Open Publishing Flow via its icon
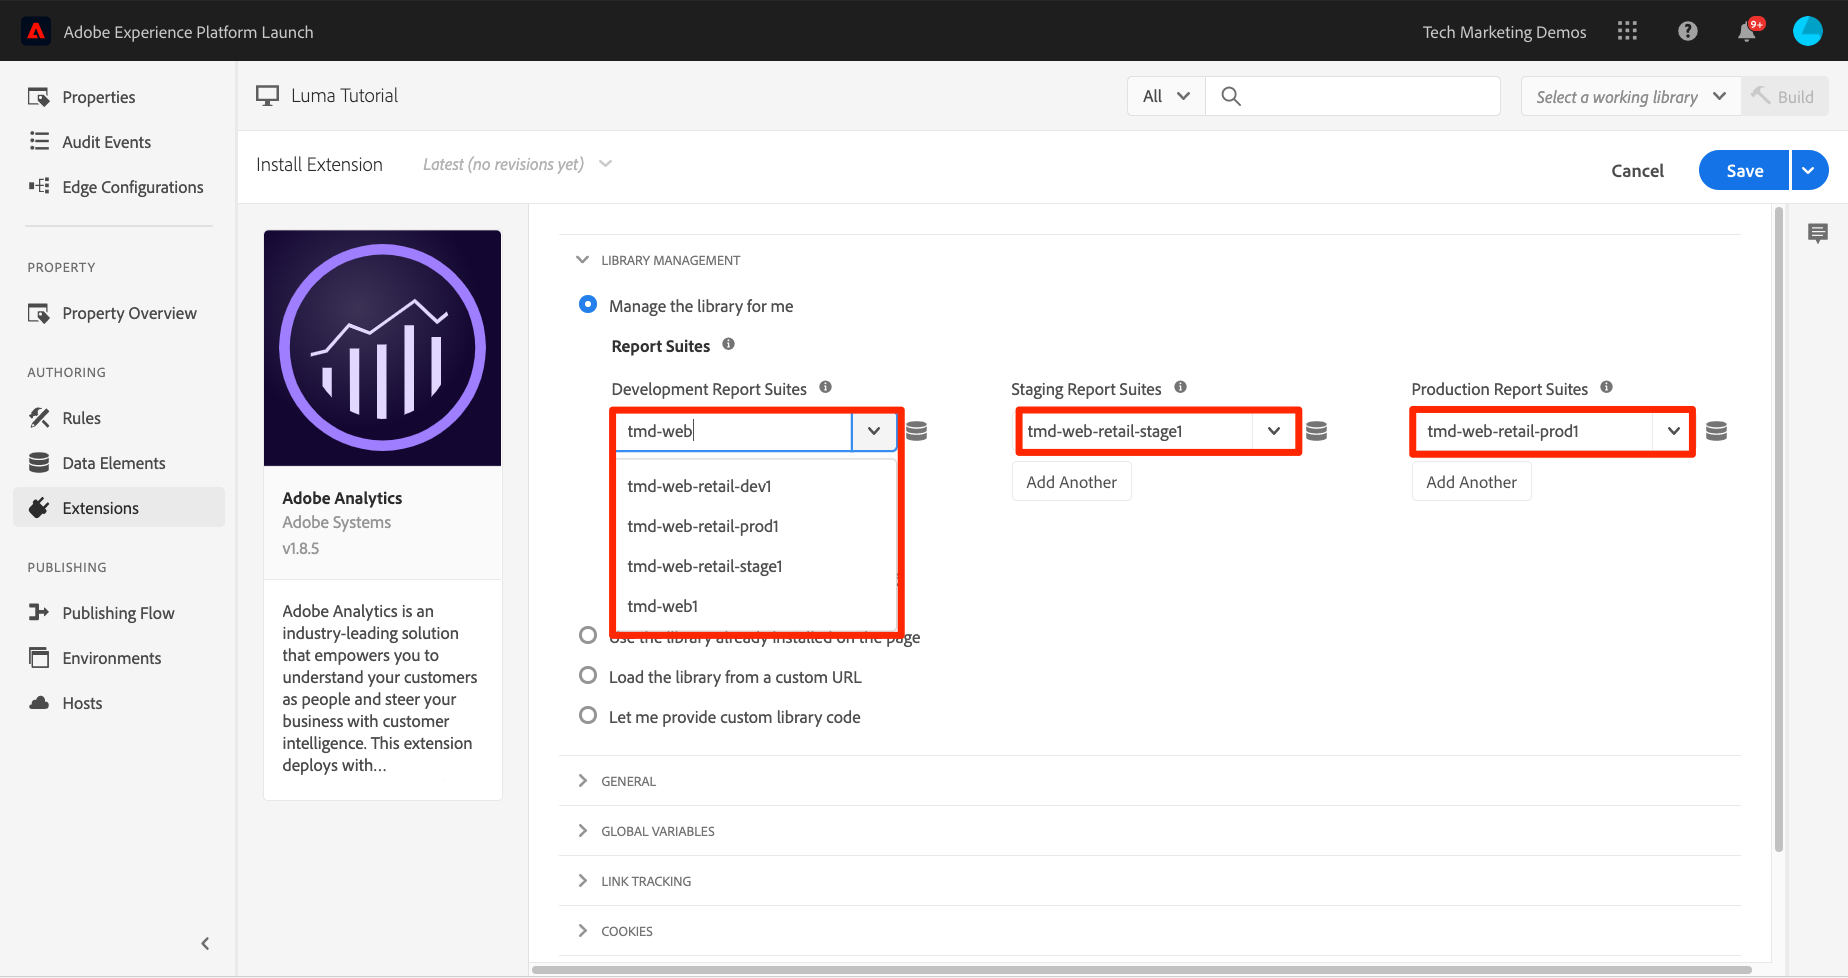The image size is (1848, 978). (x=39, y=612)
